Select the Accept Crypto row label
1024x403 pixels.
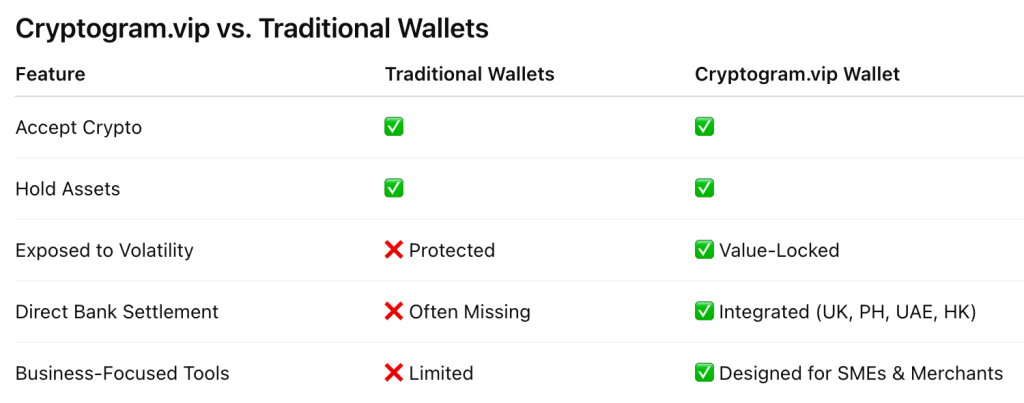[x=78, y=128]
